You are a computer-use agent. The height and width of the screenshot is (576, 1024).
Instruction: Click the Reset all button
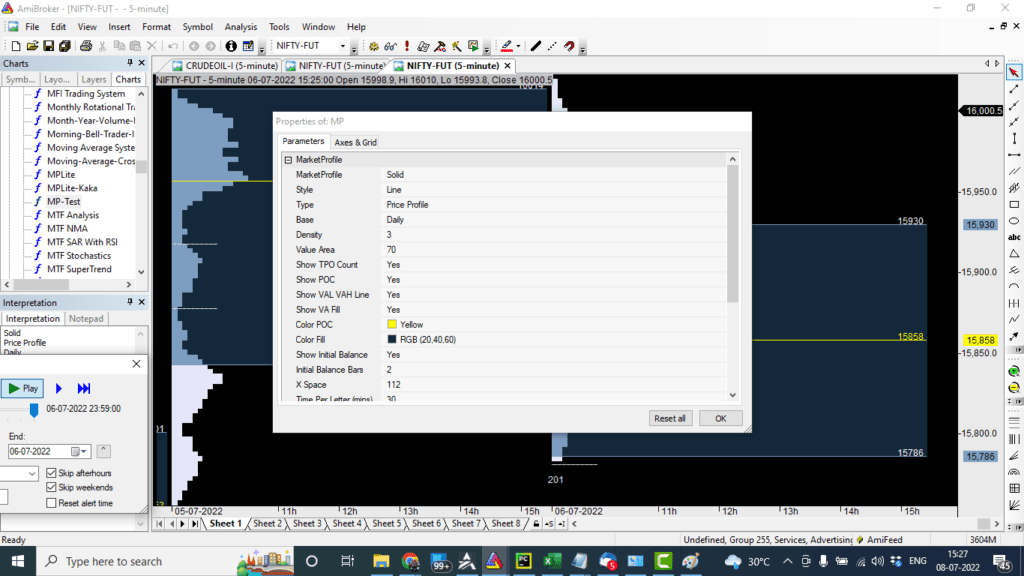point(669,419)
